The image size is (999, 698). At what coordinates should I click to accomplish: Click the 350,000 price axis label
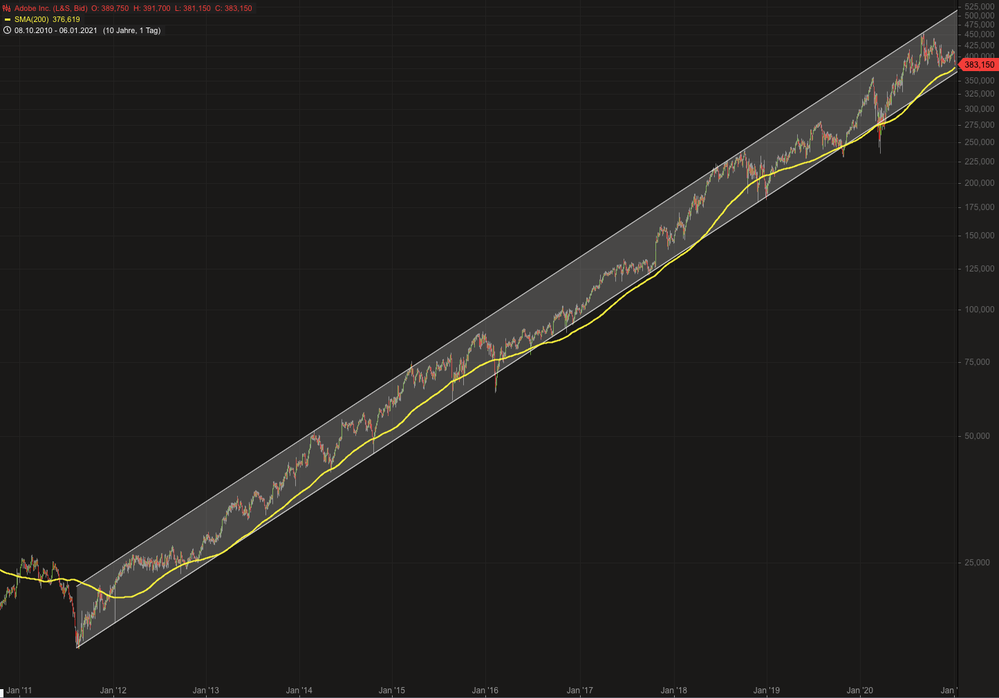(979, 81)
